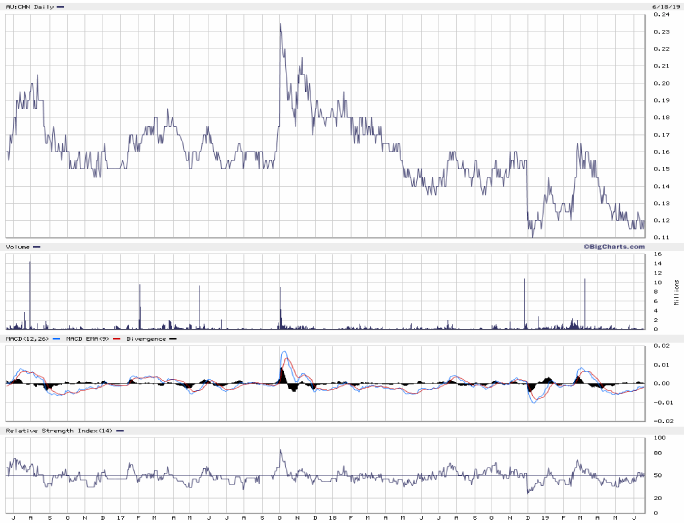Select the MACD EMA(9) legend label
The width and height of the screenshot is (684, 523).
coord(86,339)
